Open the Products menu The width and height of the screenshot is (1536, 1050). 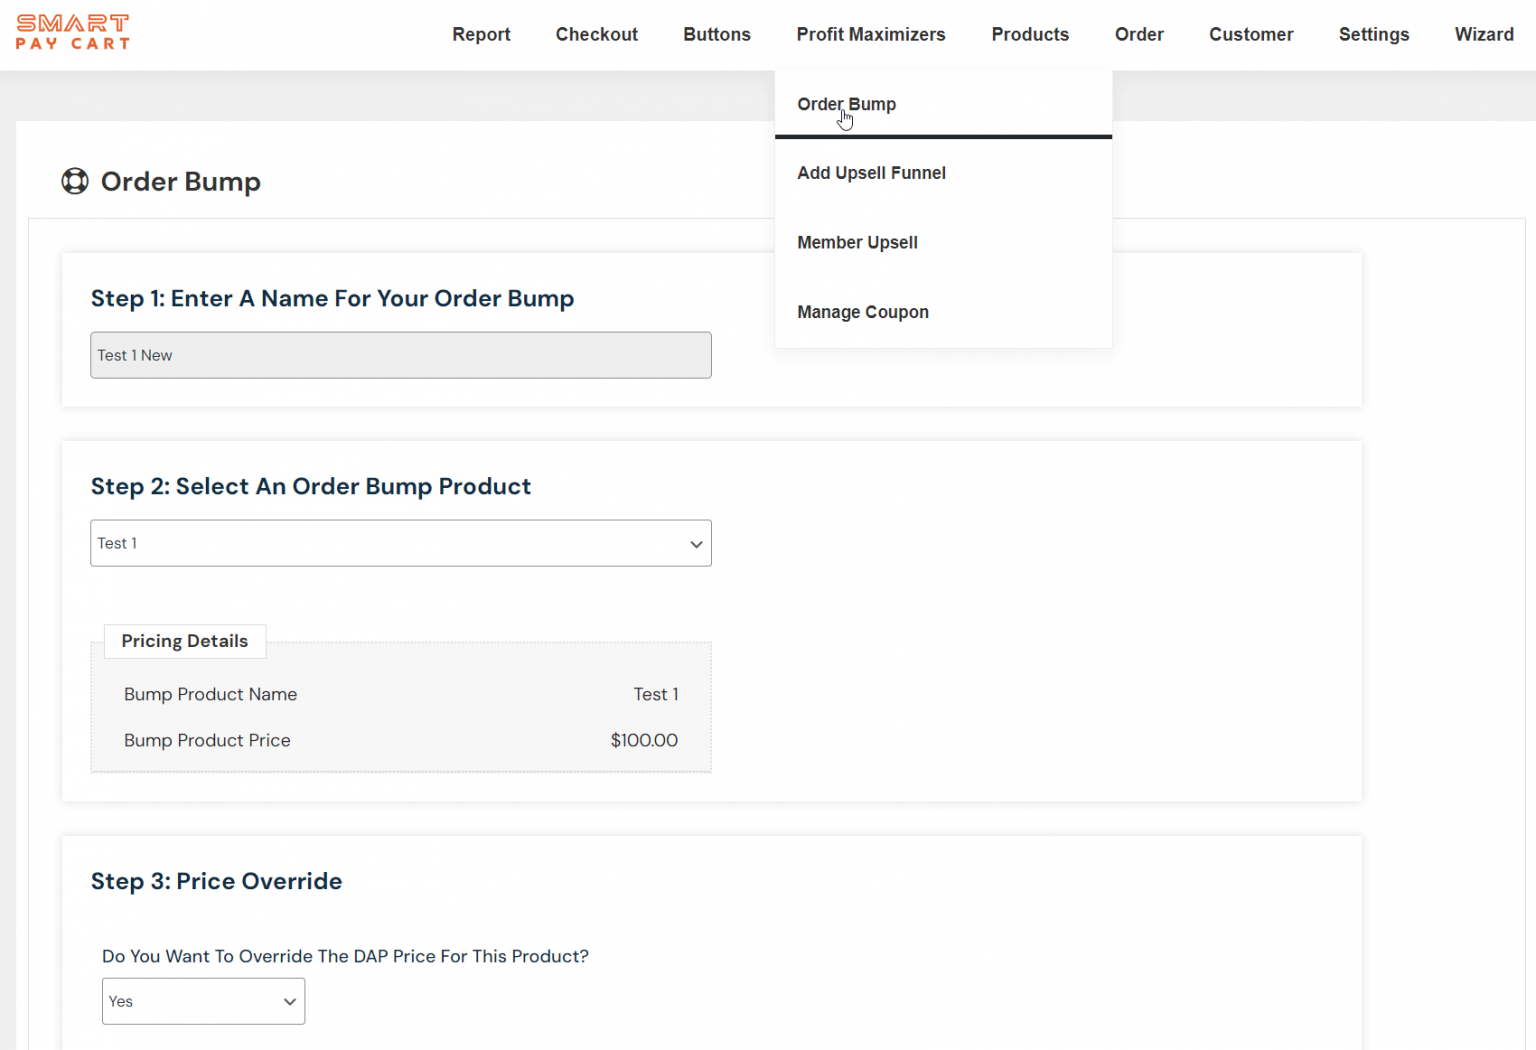click(x=1030, y=34)
